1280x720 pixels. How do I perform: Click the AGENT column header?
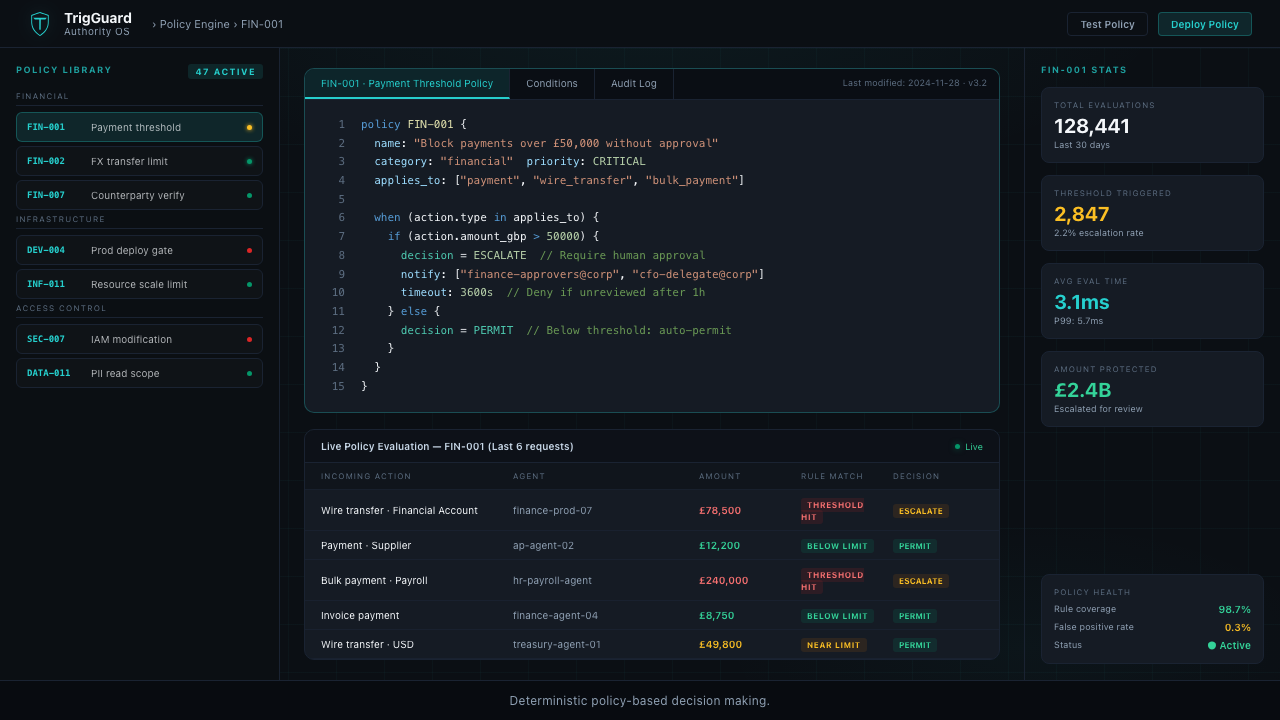529,476
